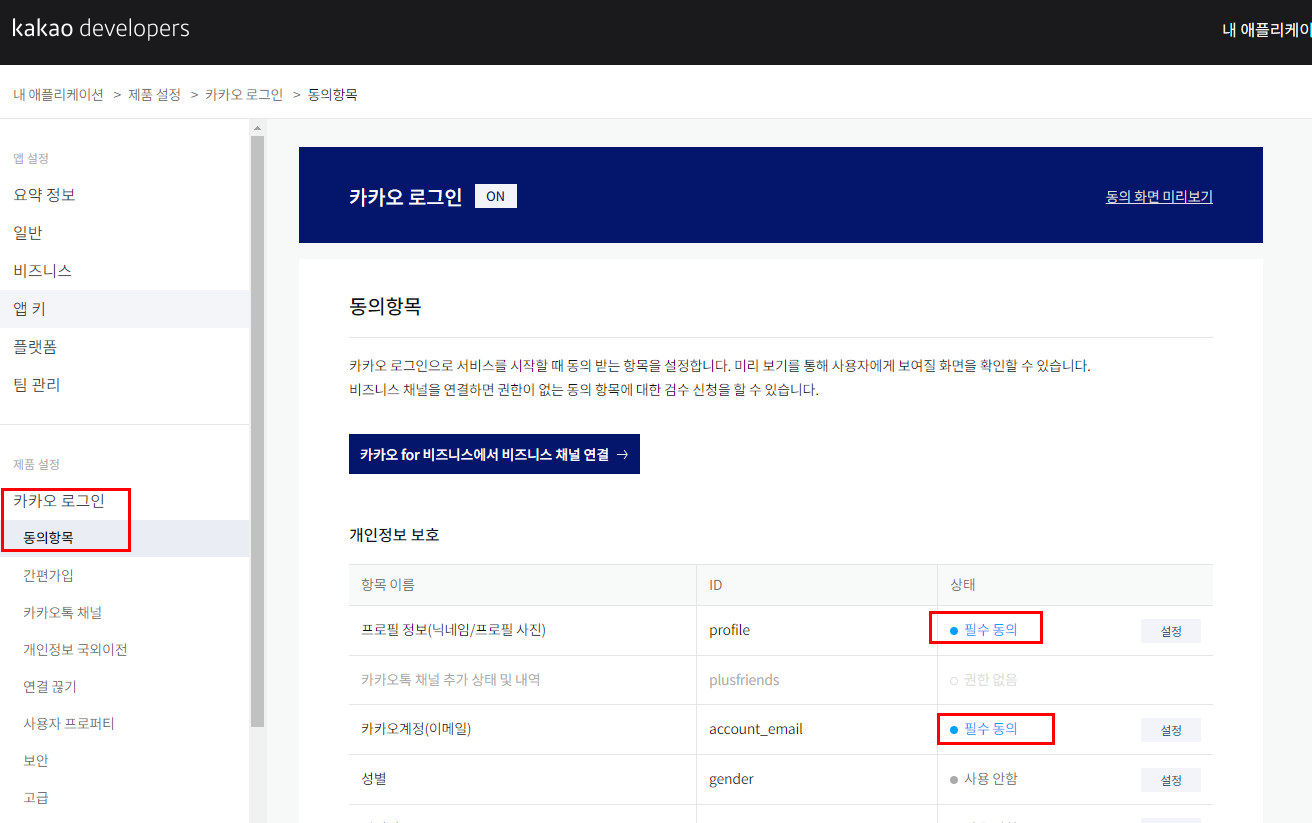
Task: Select 프로필 정보(닉네임/프로필 사진) cell
Action: pyautogui.click(x=523, y=630)
